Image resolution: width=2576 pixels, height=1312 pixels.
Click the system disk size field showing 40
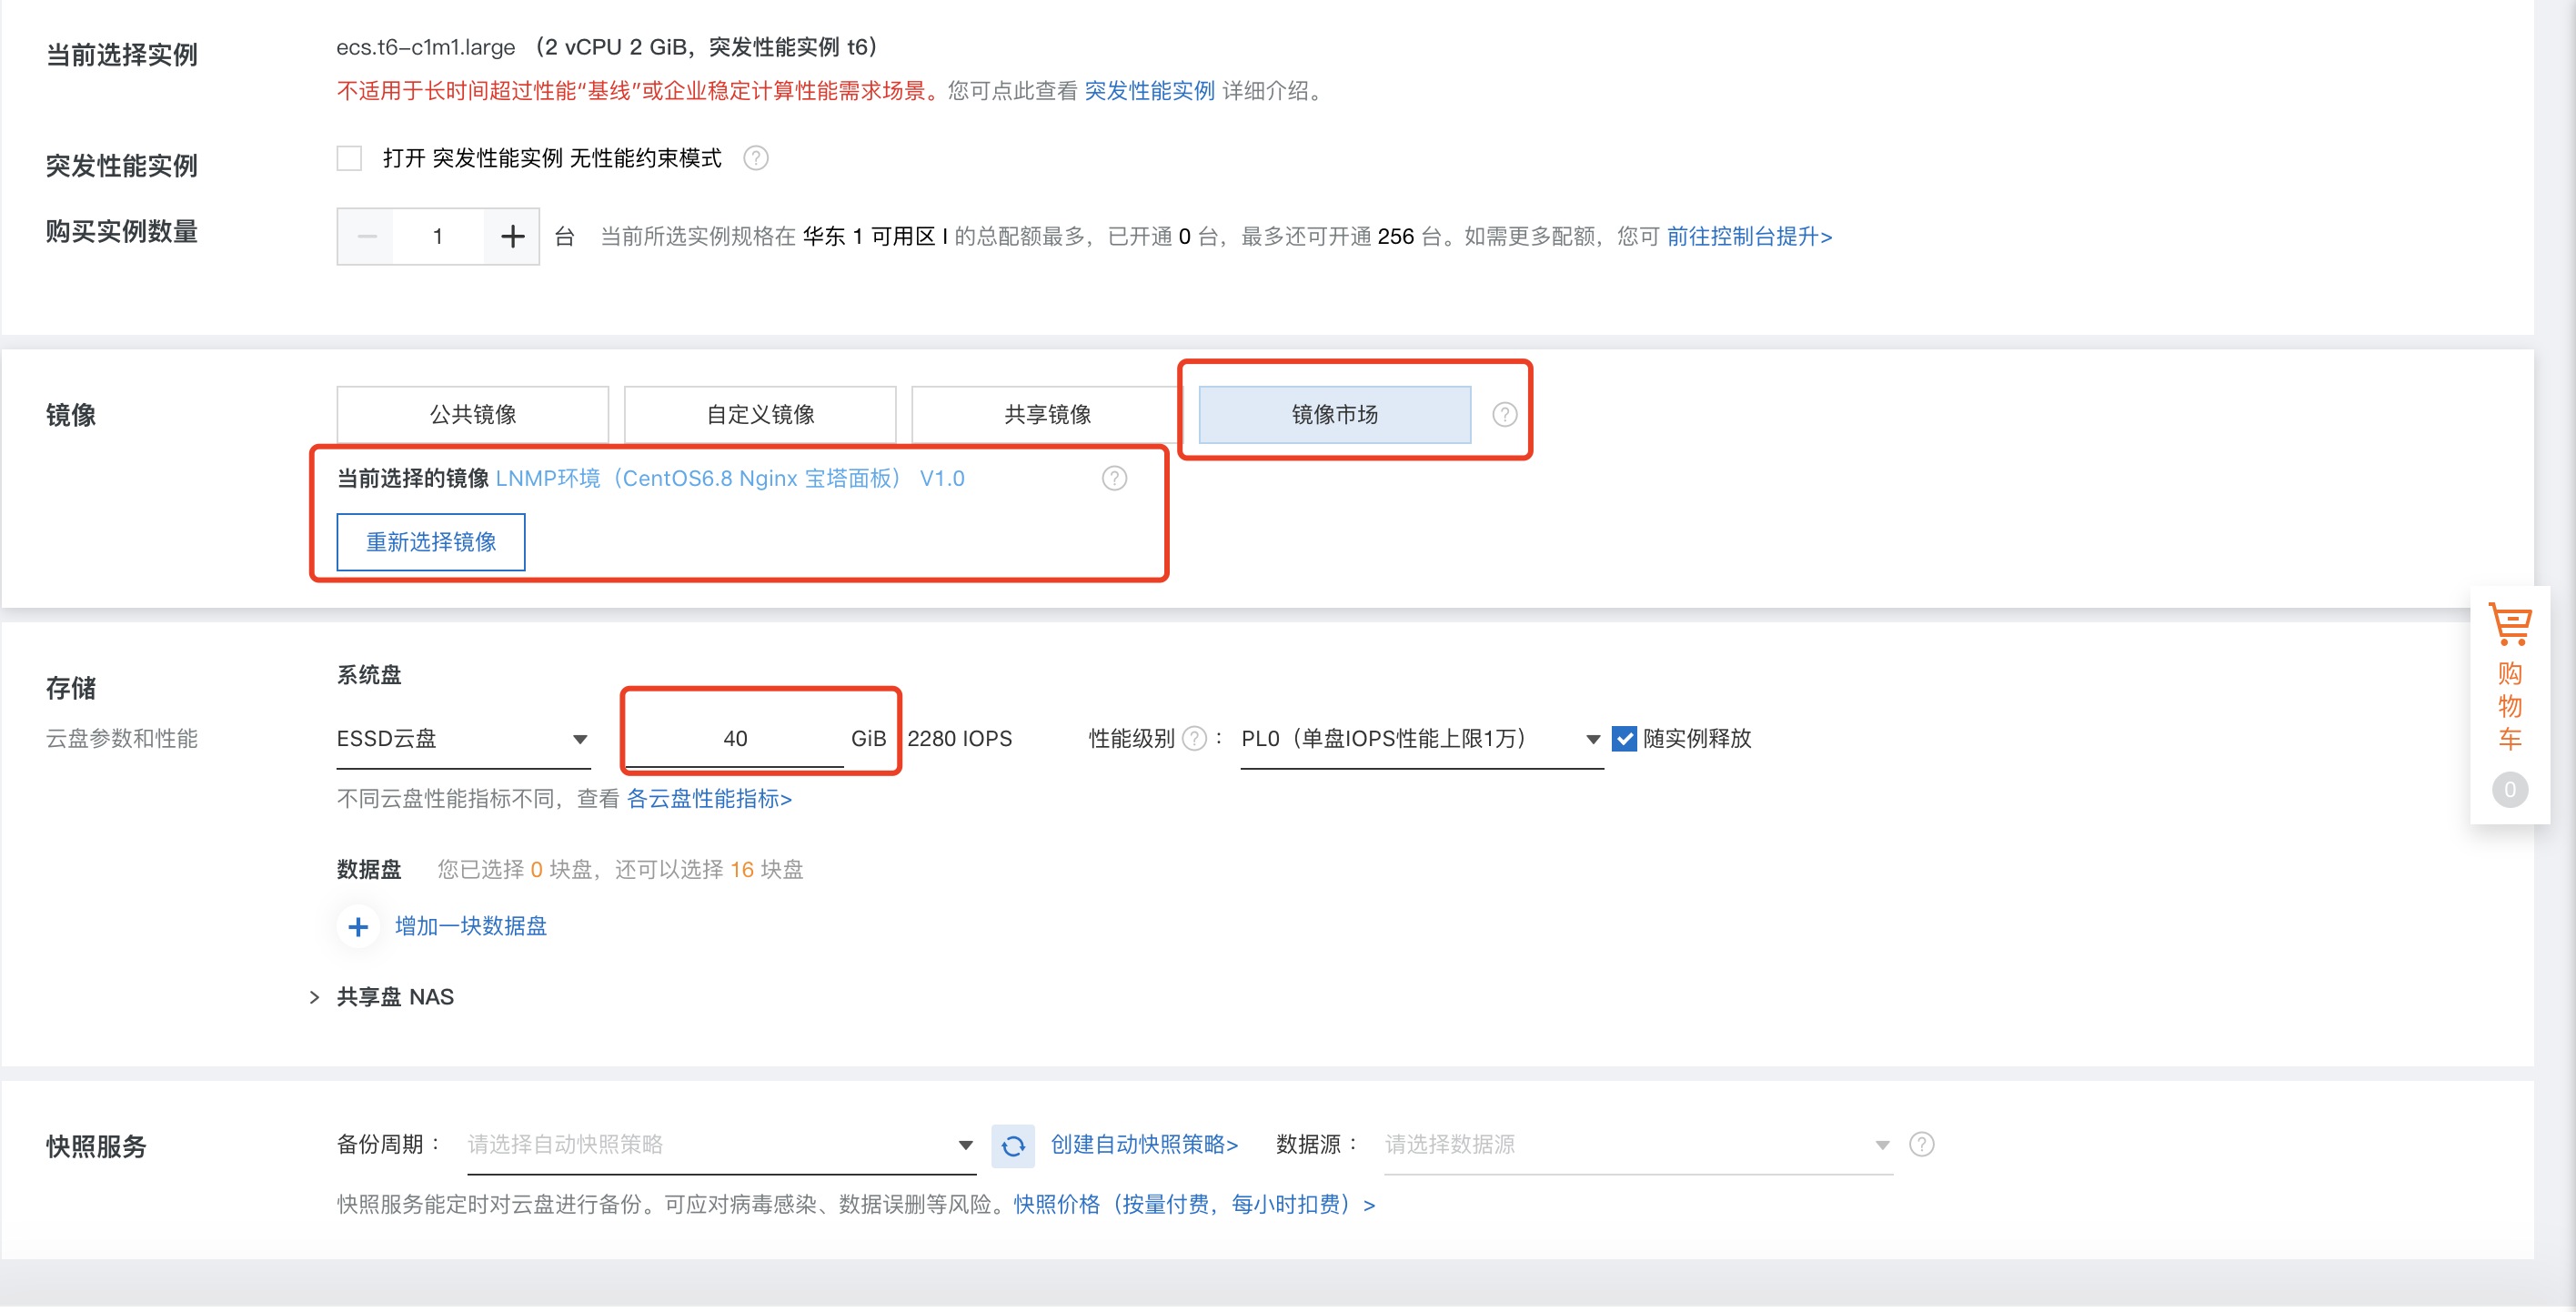pos(735,738)
